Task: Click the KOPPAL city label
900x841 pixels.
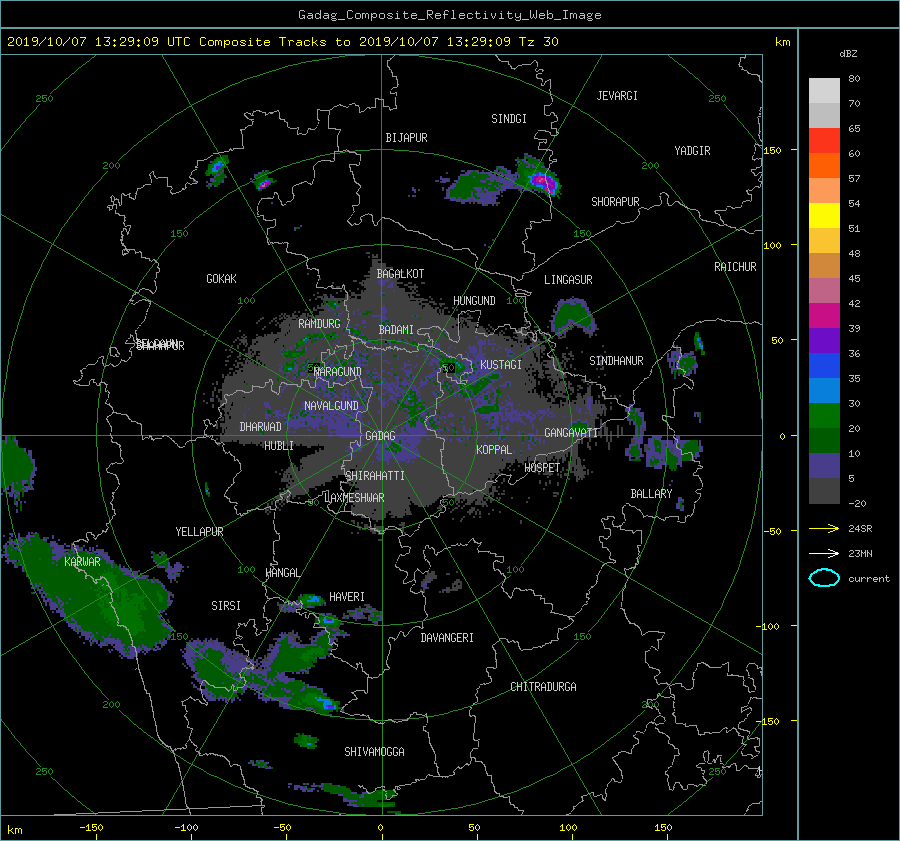Action: point(494,450)
